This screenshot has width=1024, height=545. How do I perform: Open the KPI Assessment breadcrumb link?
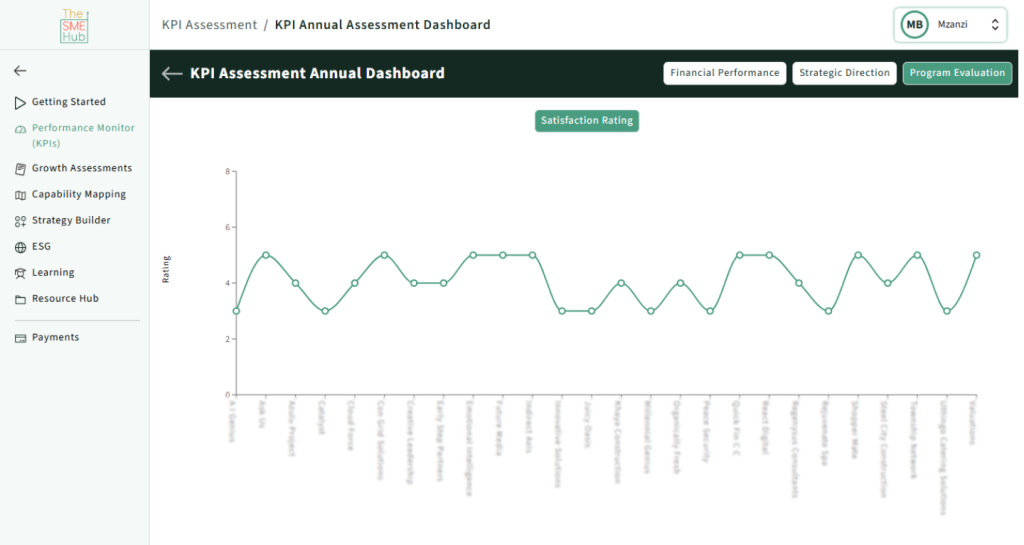click(209, 25)
